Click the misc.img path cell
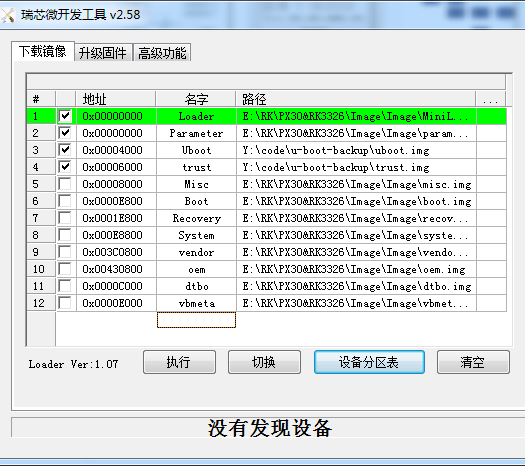 click(356, 184)
